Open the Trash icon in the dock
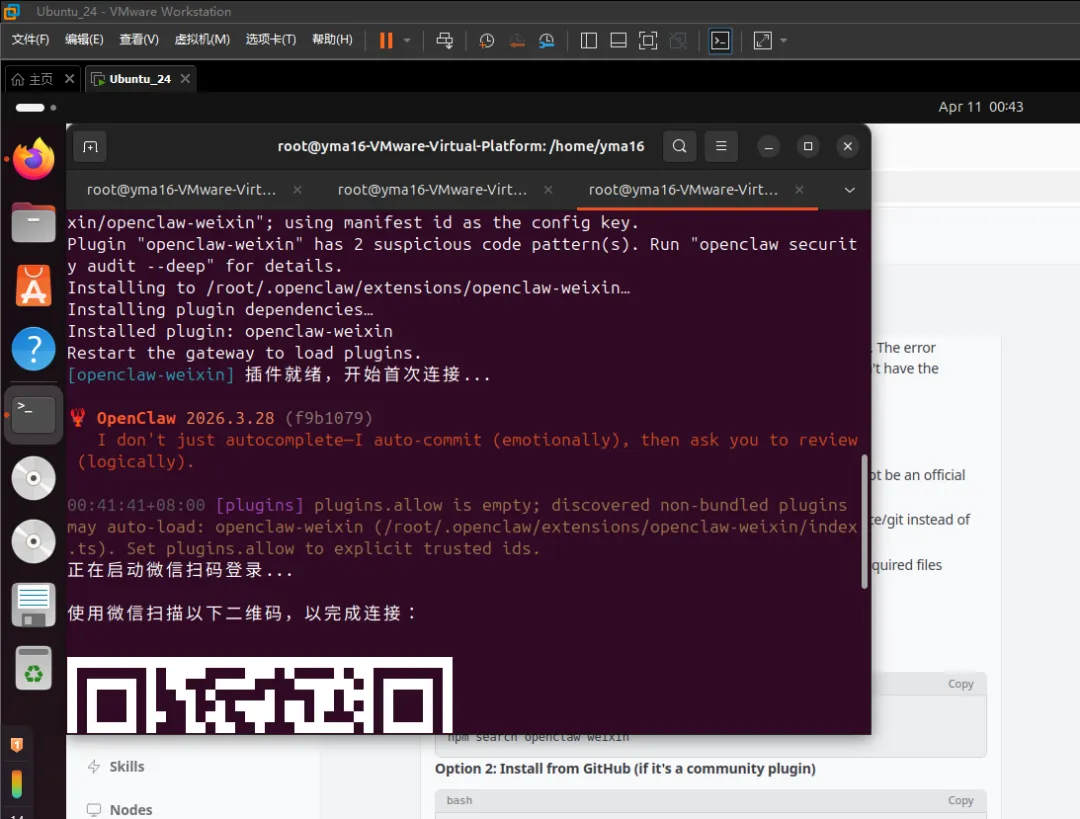 [33, 668]
